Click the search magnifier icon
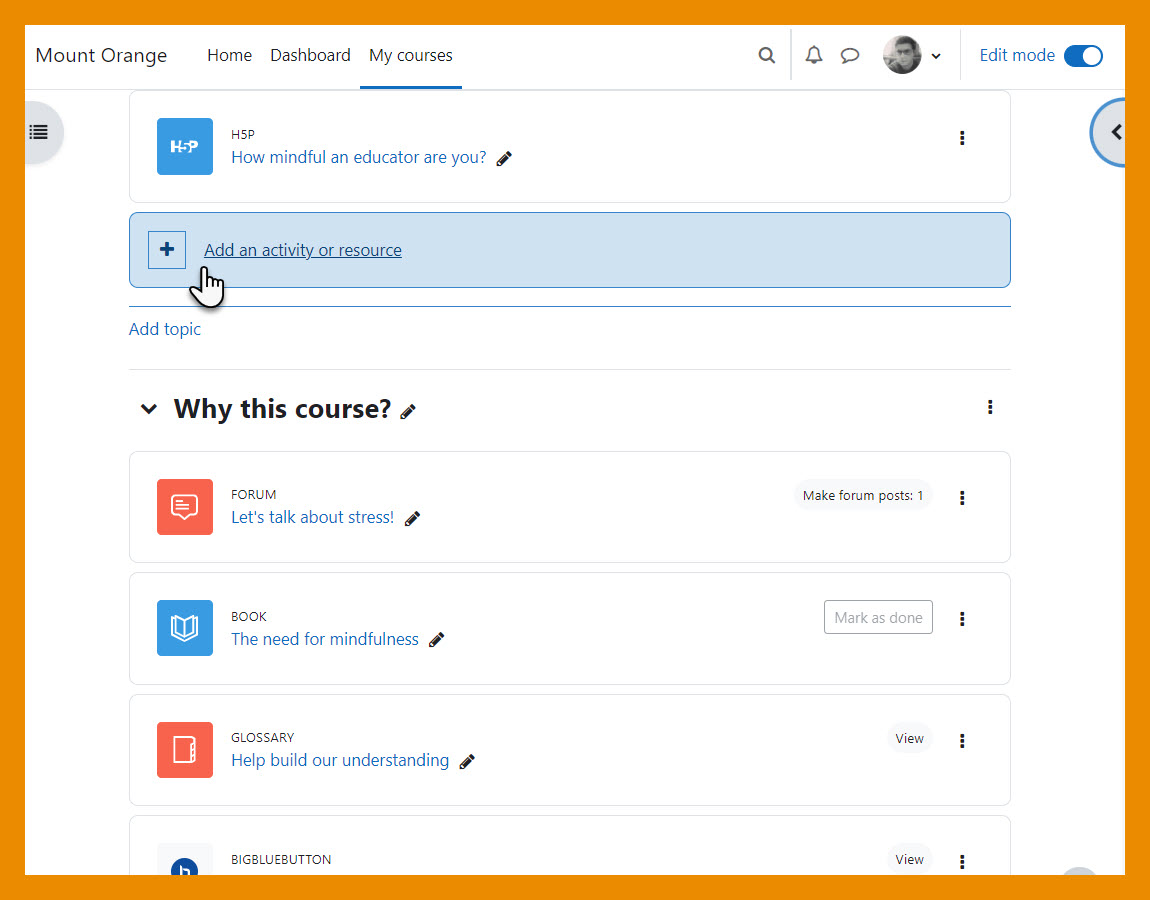The width and height of the screenshot is (1150, 900). click(766, 56)
